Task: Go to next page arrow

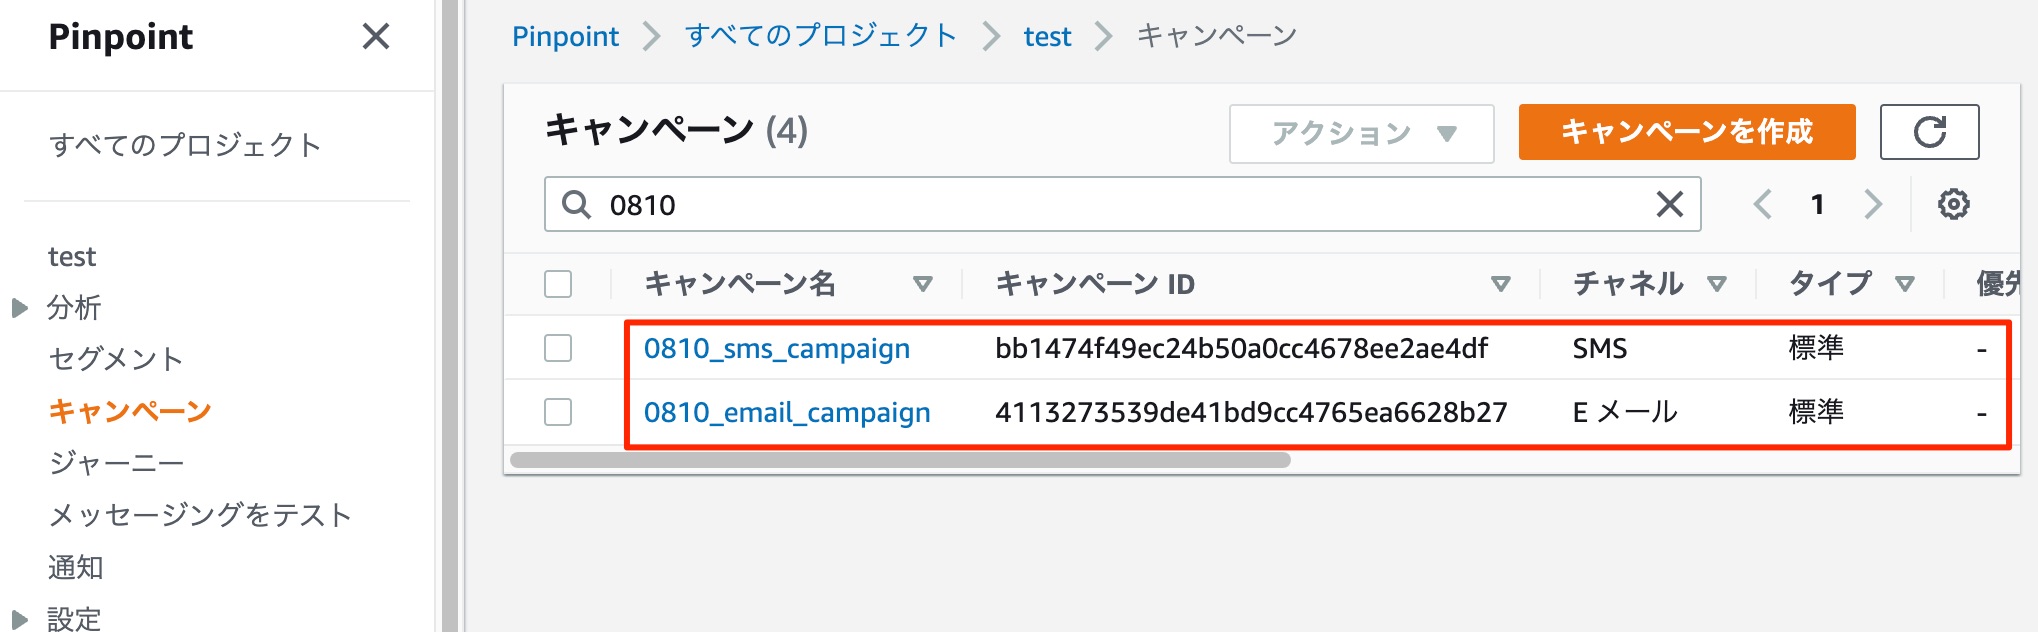Action: [x=1873, y=204]
